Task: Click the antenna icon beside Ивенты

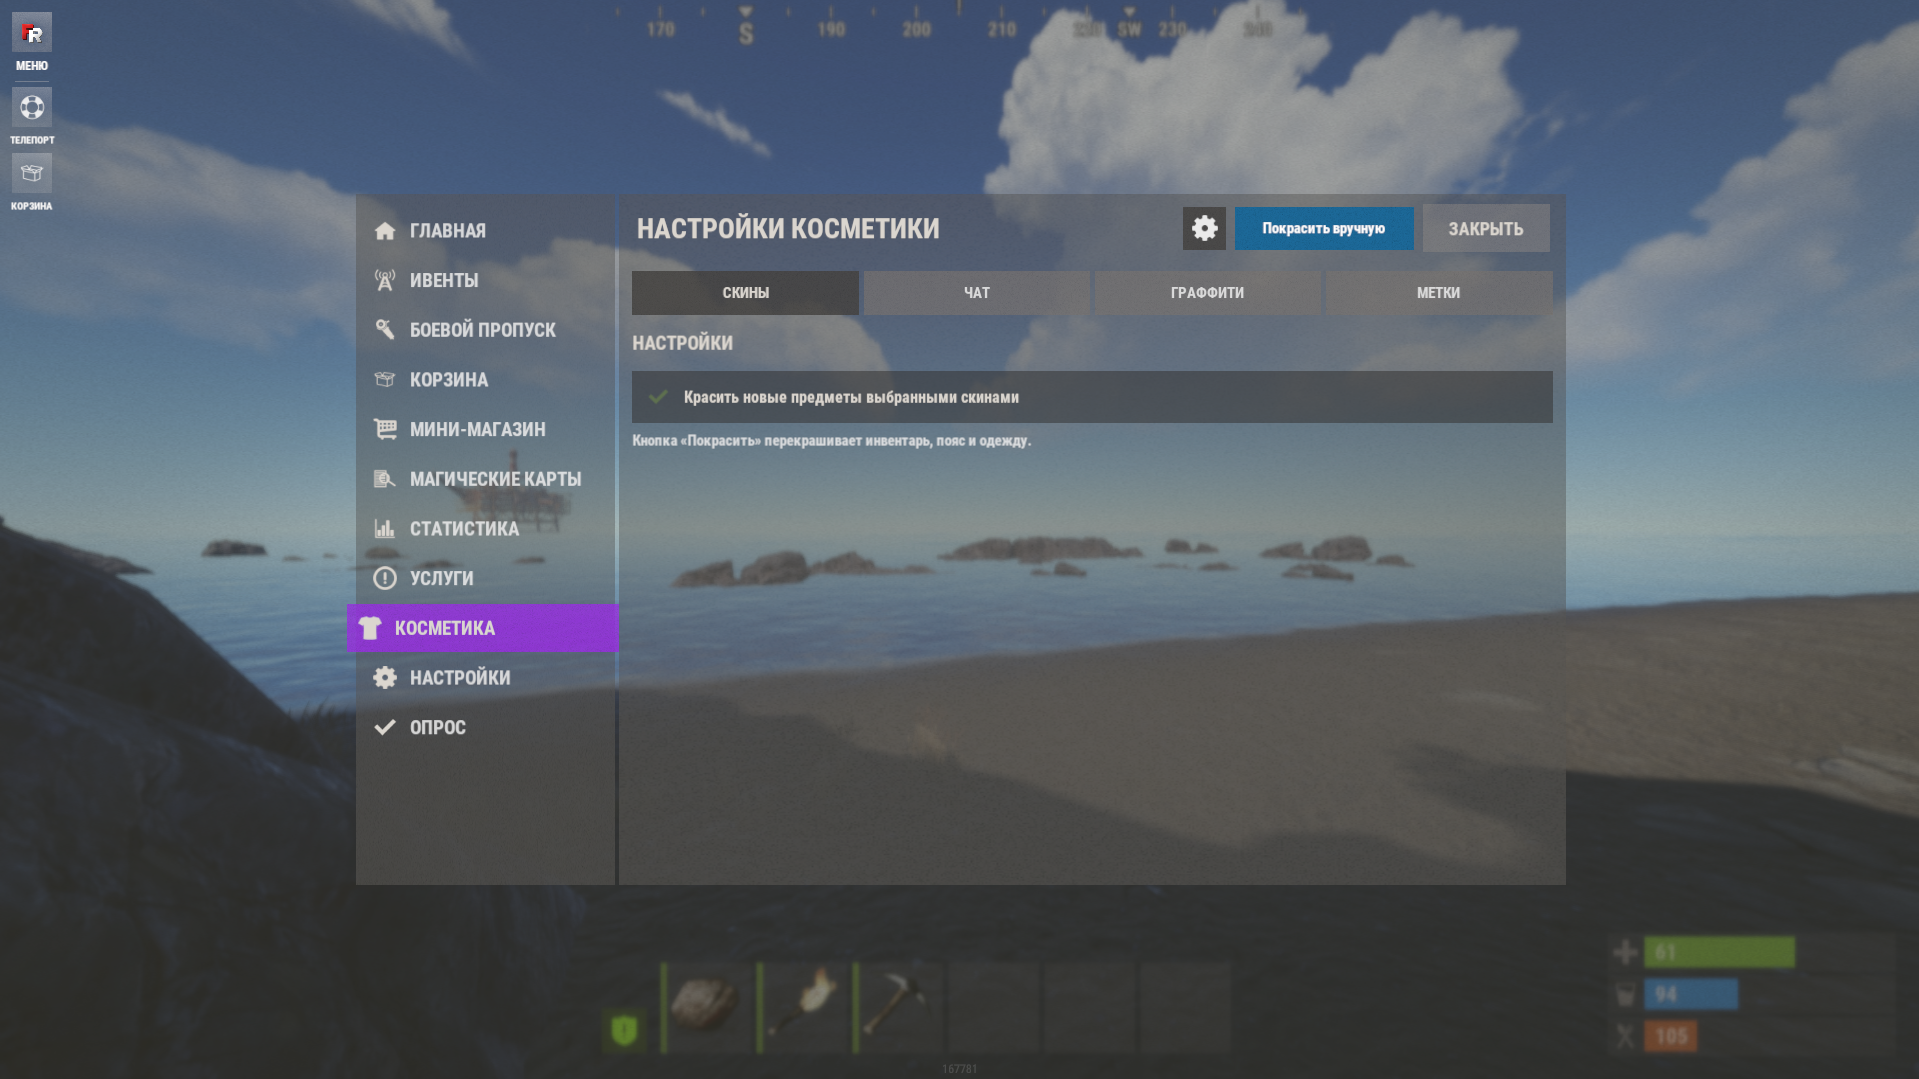Action: coord(385,281)
